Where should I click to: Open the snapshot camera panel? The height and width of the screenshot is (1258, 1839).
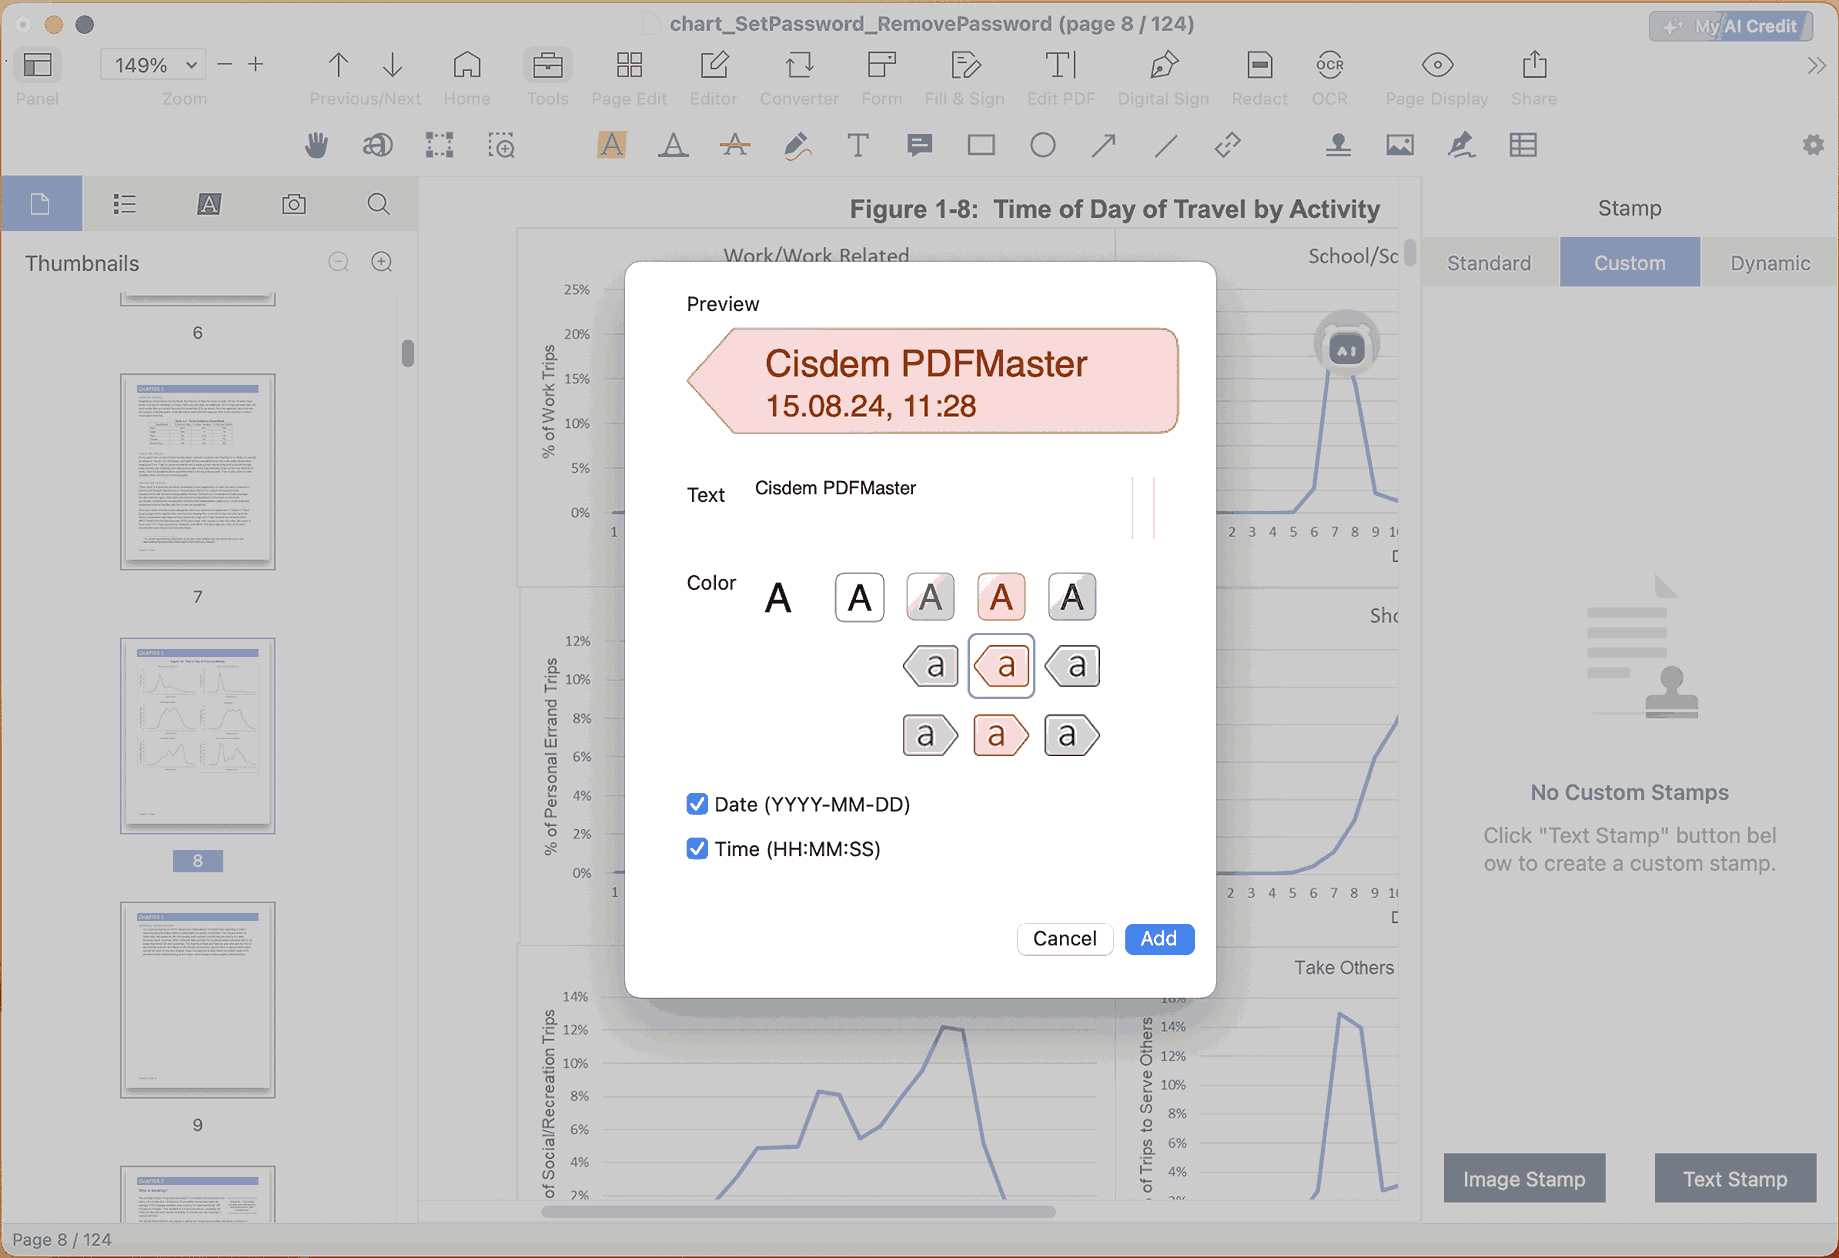pyautogui.click(x=294, y=204)
